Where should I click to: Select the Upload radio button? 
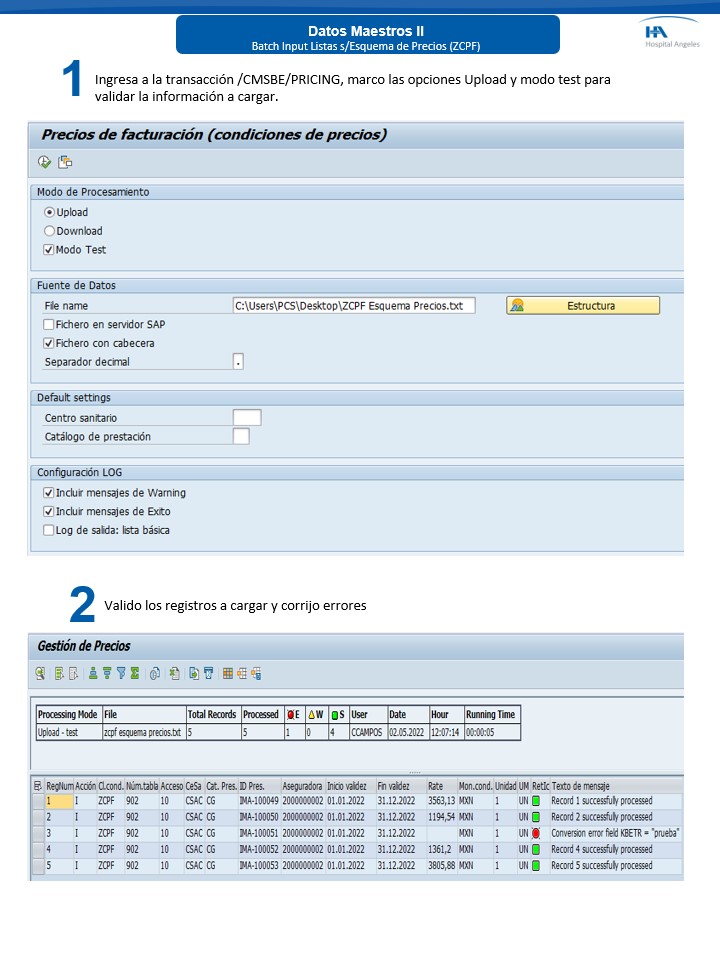click(x=50, y=212)
